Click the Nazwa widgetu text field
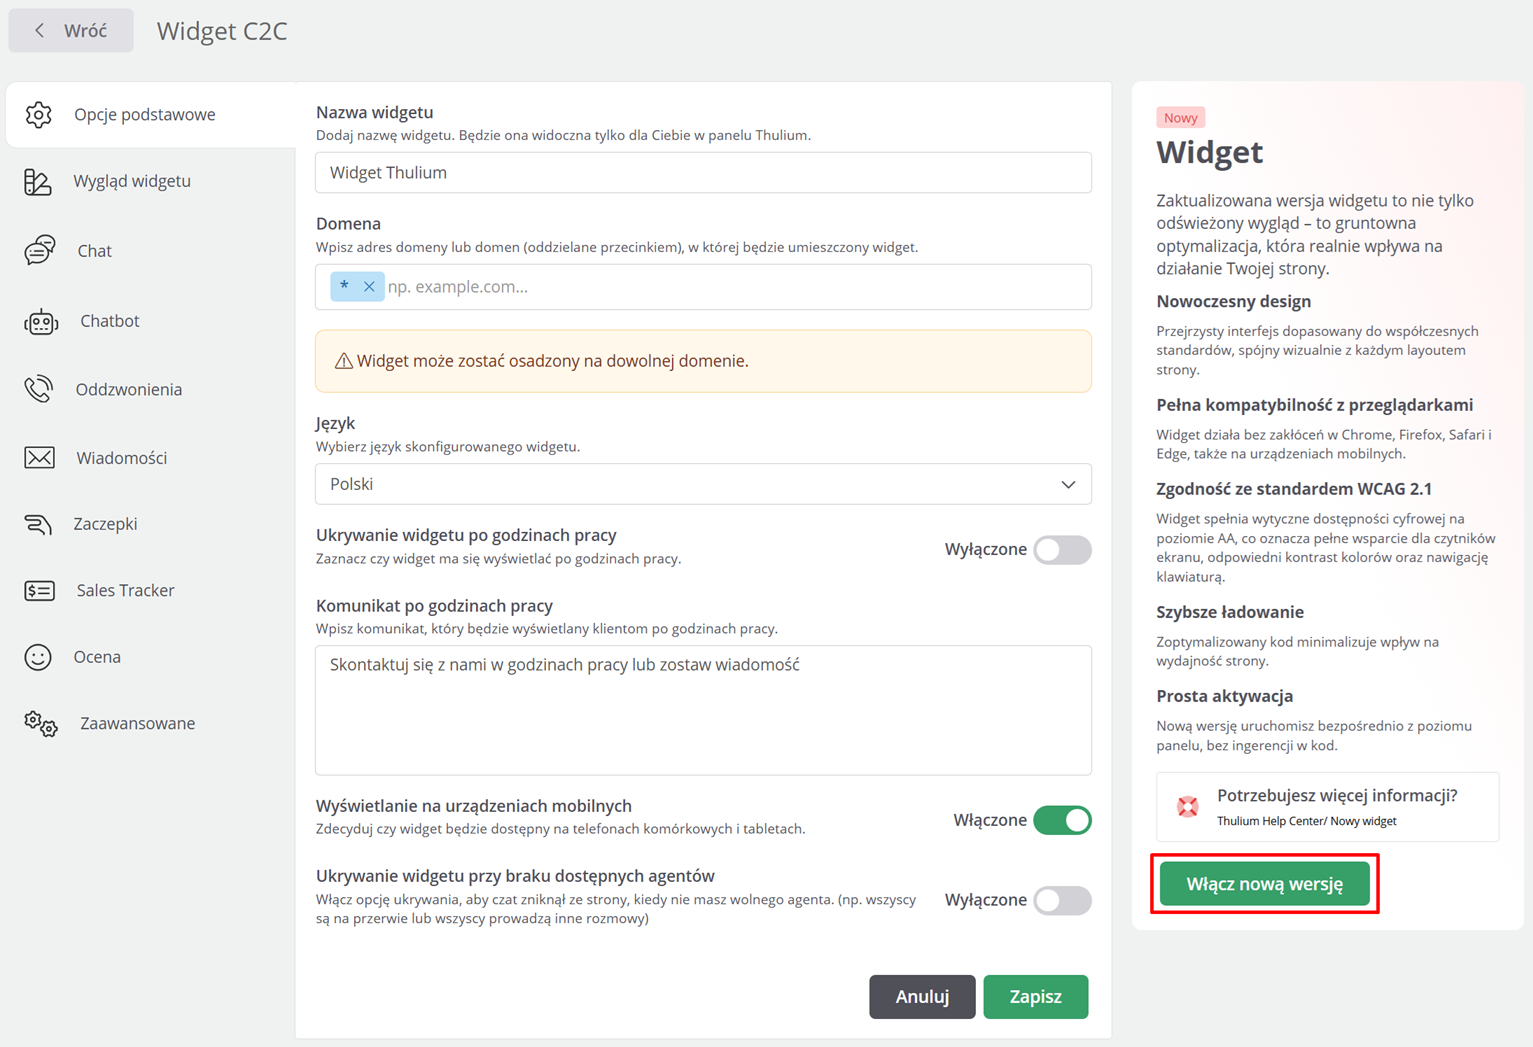Image resolution: width=1533 pixels, height=1047 pixels. pyautogui.click(x=702, y=173)
